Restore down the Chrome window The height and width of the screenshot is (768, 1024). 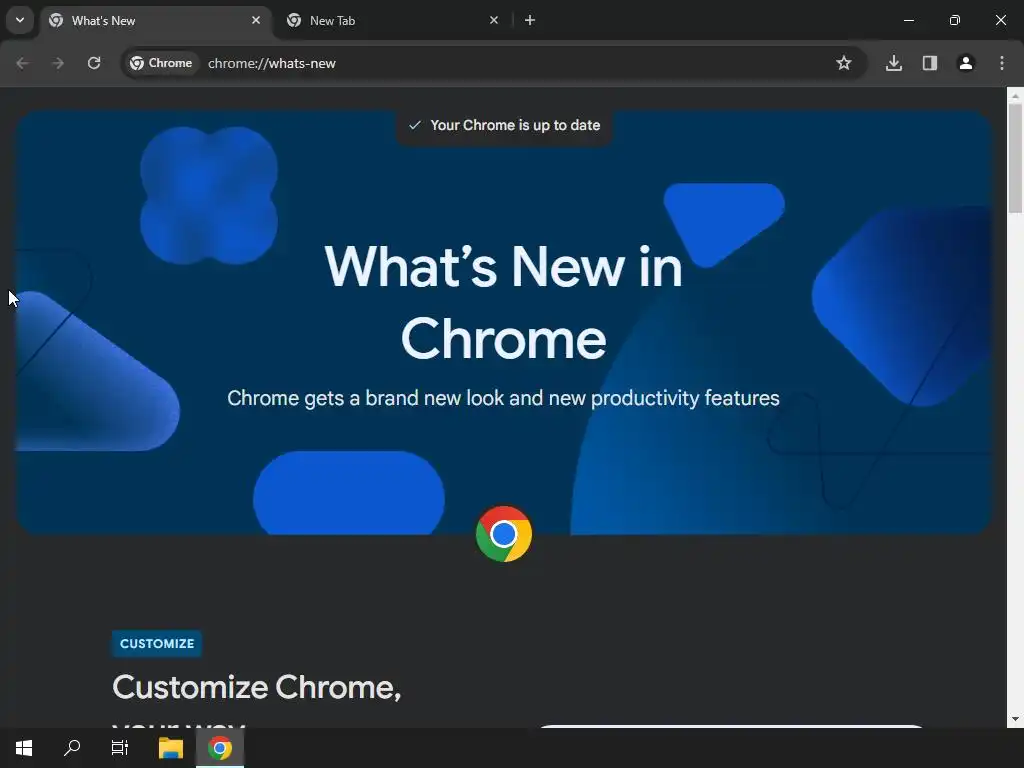click(x=955, y=20)
